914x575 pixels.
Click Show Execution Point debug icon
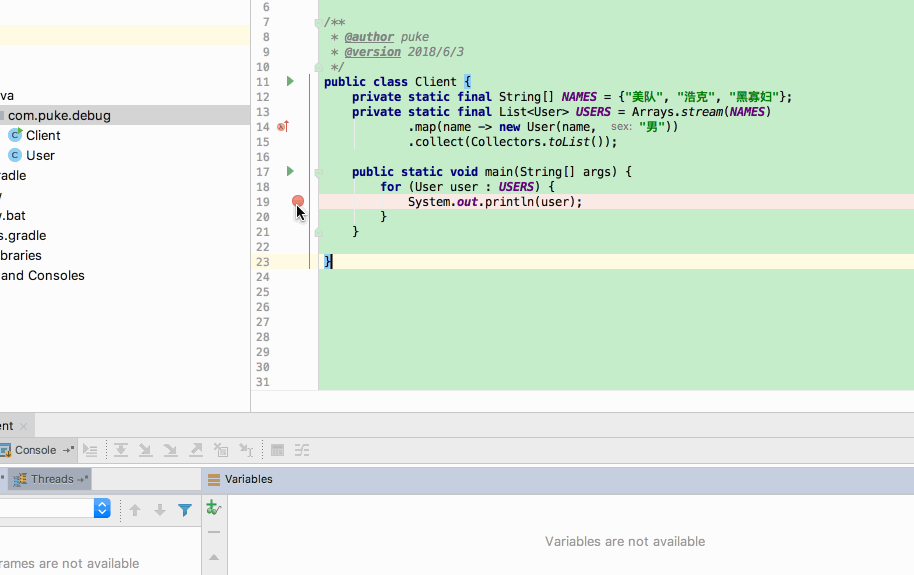click(90, 450)
